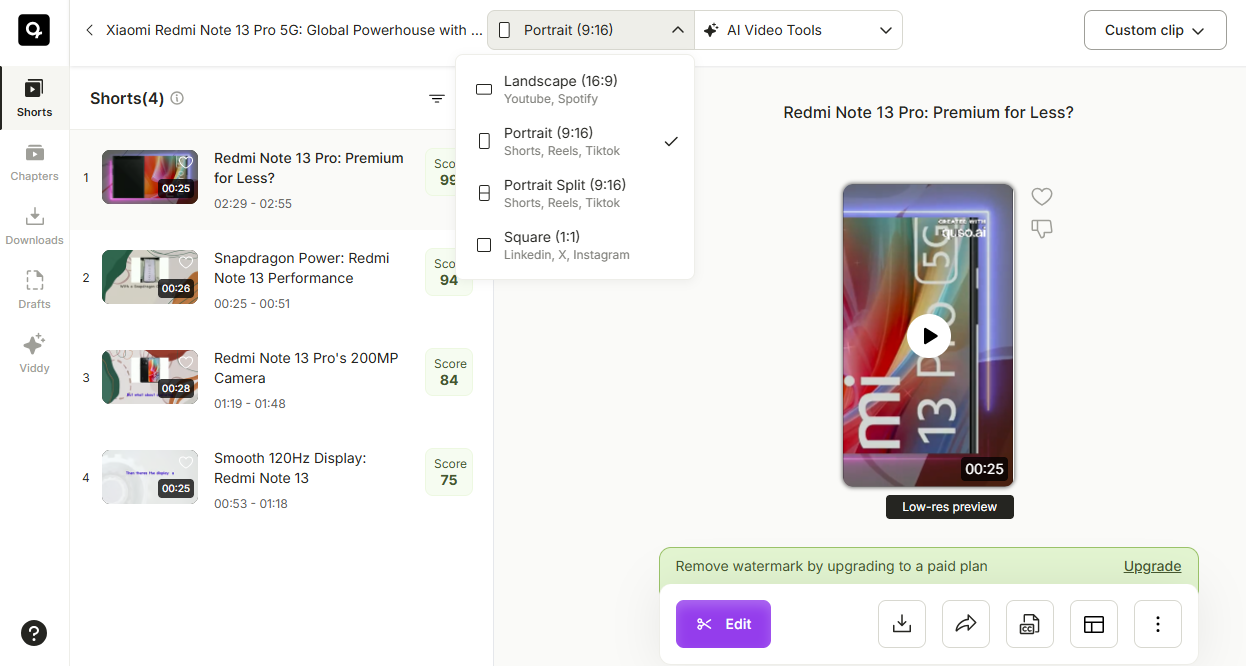The height and width of the screenshot is (666, 1246).
Task: Click the Remove watermark upgrade message
Action: (831, 566)
